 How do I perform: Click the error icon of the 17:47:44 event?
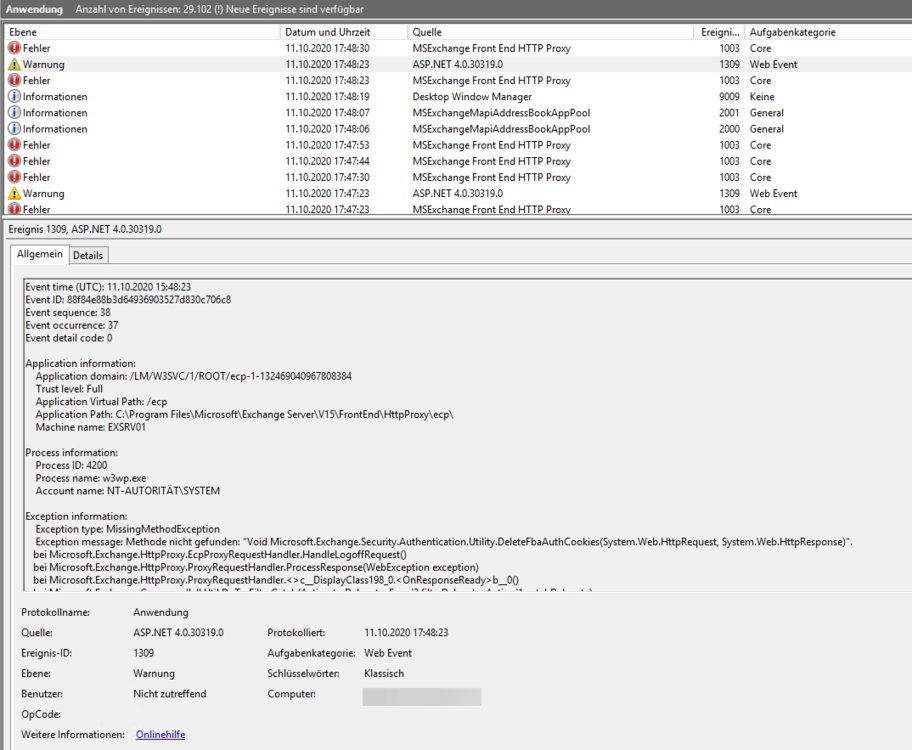pos(14,161)
